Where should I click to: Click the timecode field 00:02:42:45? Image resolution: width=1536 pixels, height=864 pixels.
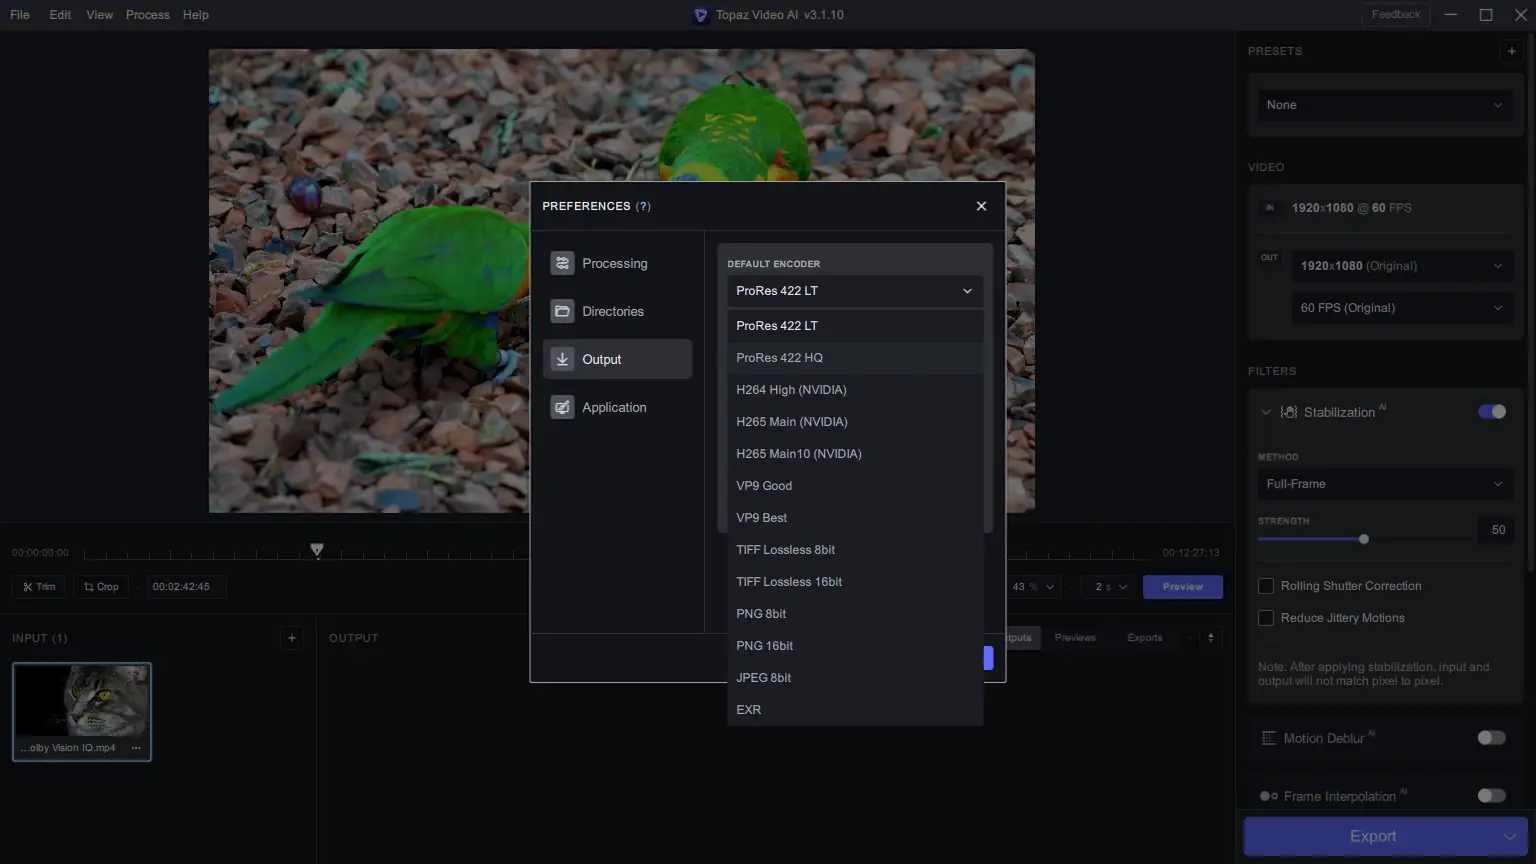pos(185,587)
